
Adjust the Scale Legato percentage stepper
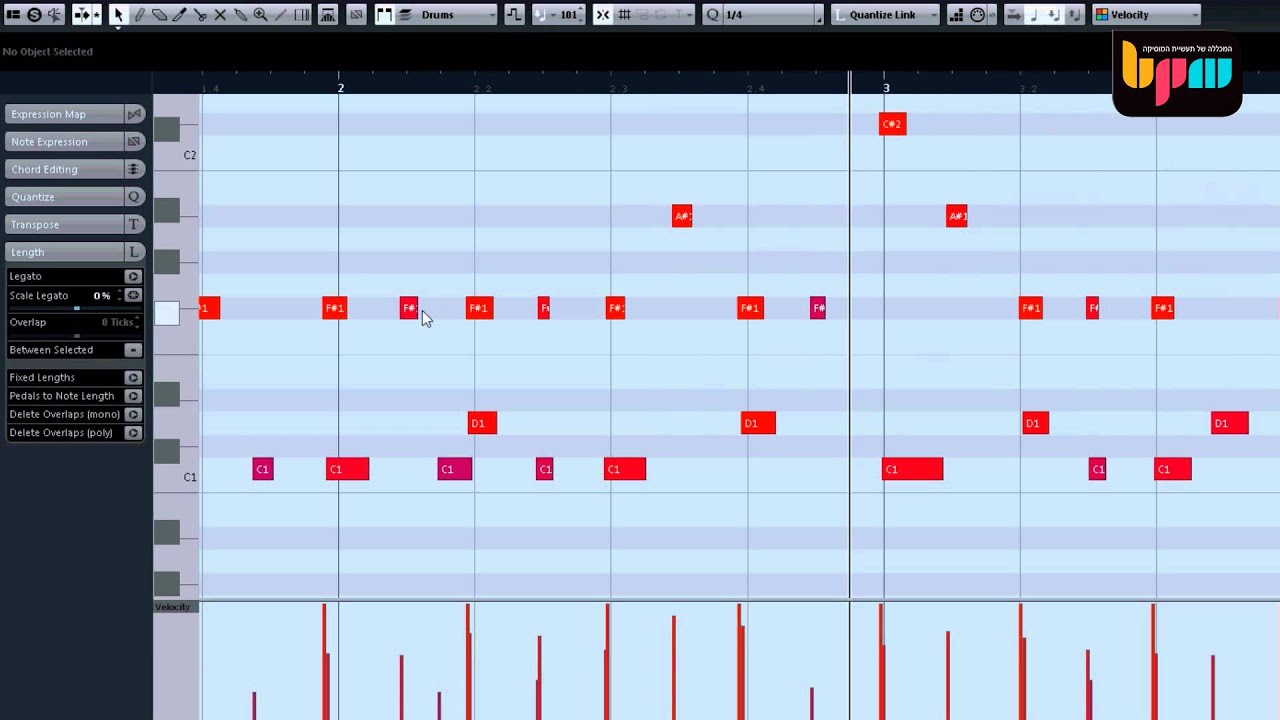tap(119, 296)
